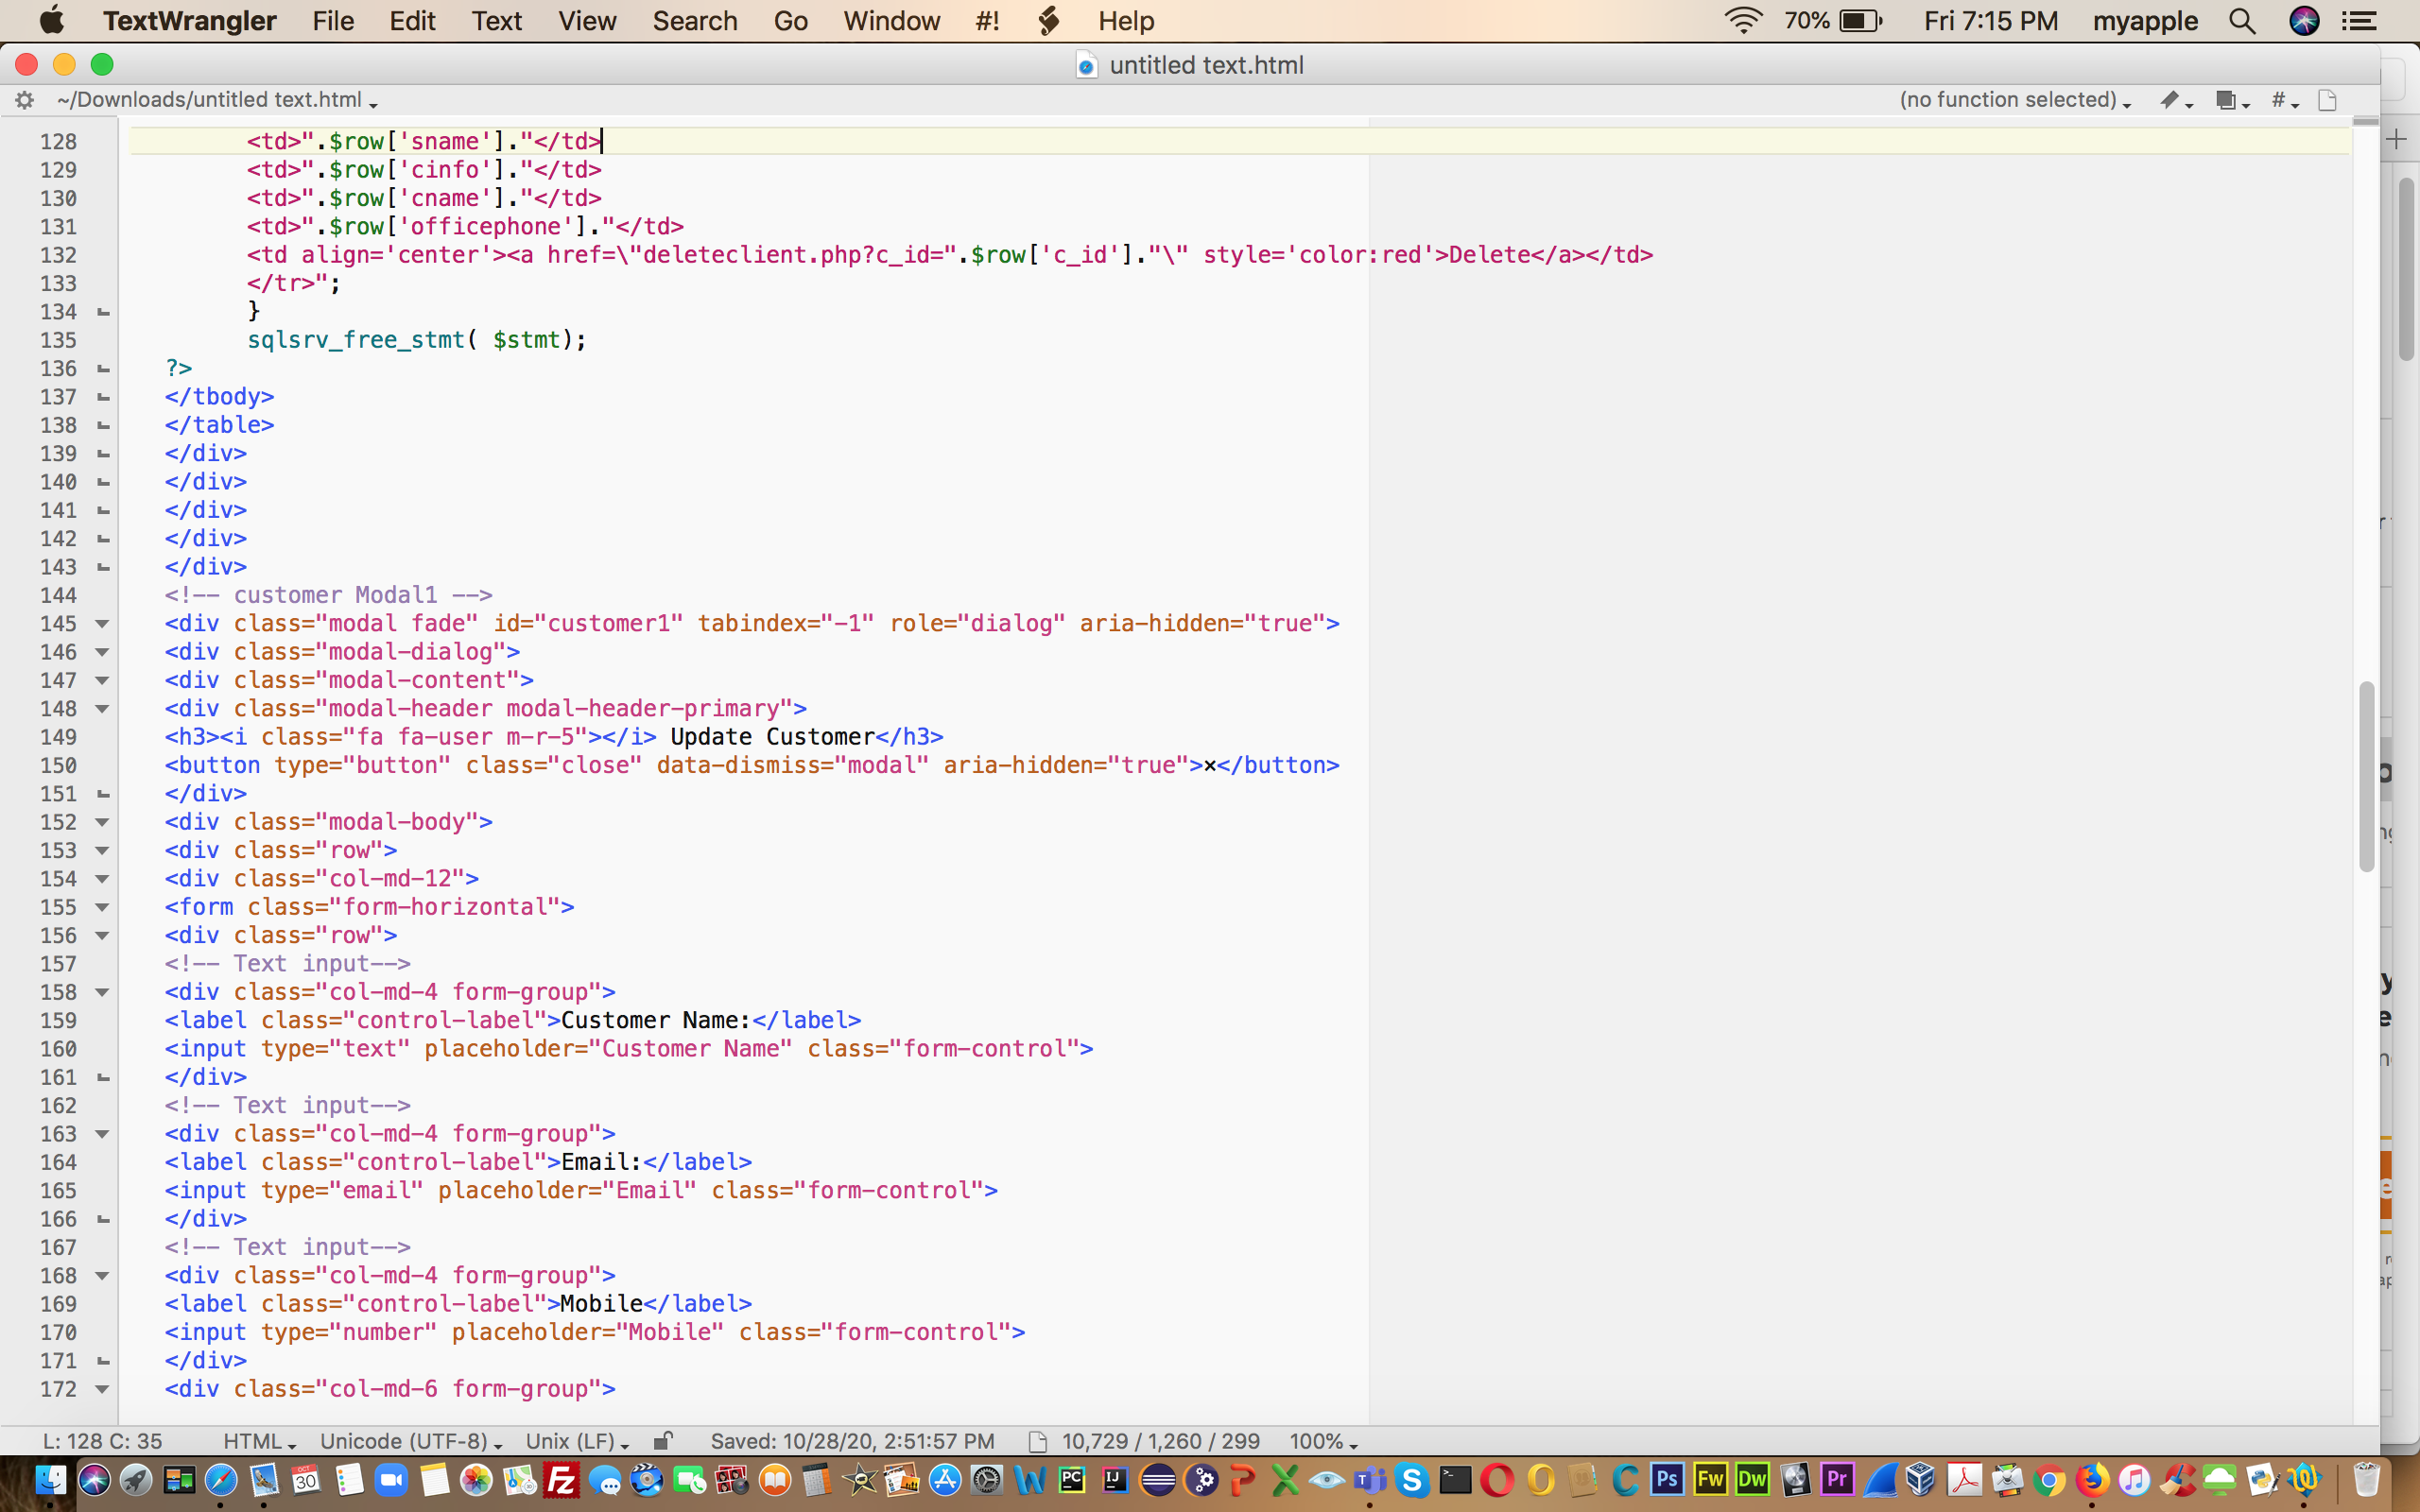Click the split editor button above the scrollbar

point(2365,121)
